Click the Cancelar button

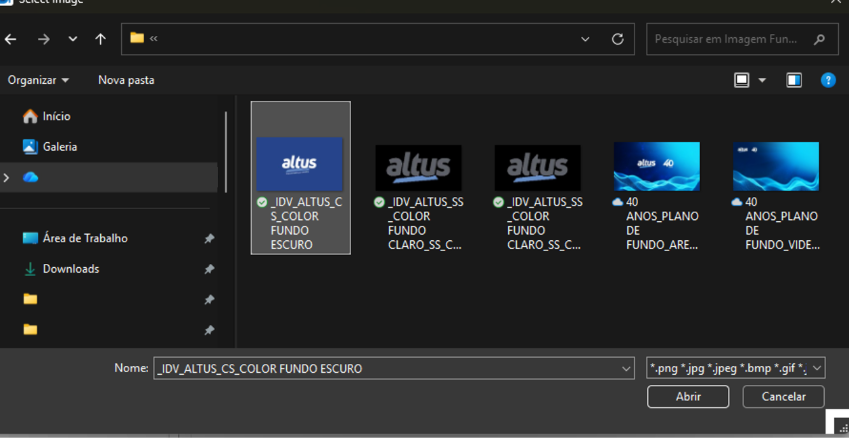coord(783,397)
